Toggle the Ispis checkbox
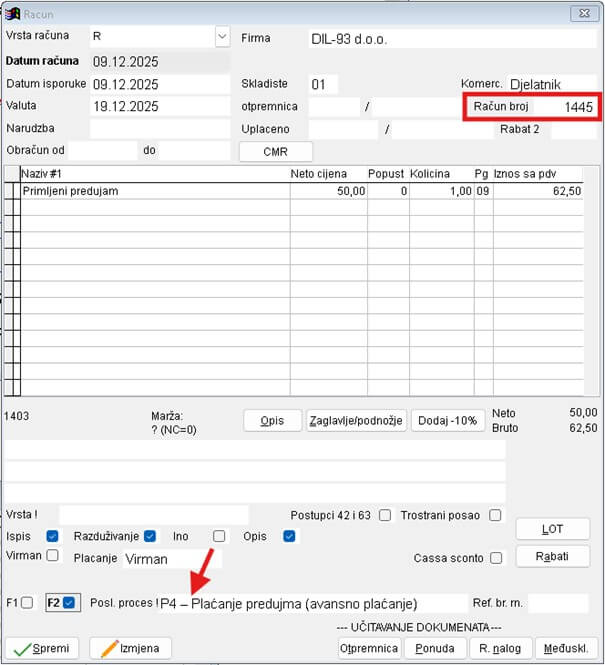 52,536
